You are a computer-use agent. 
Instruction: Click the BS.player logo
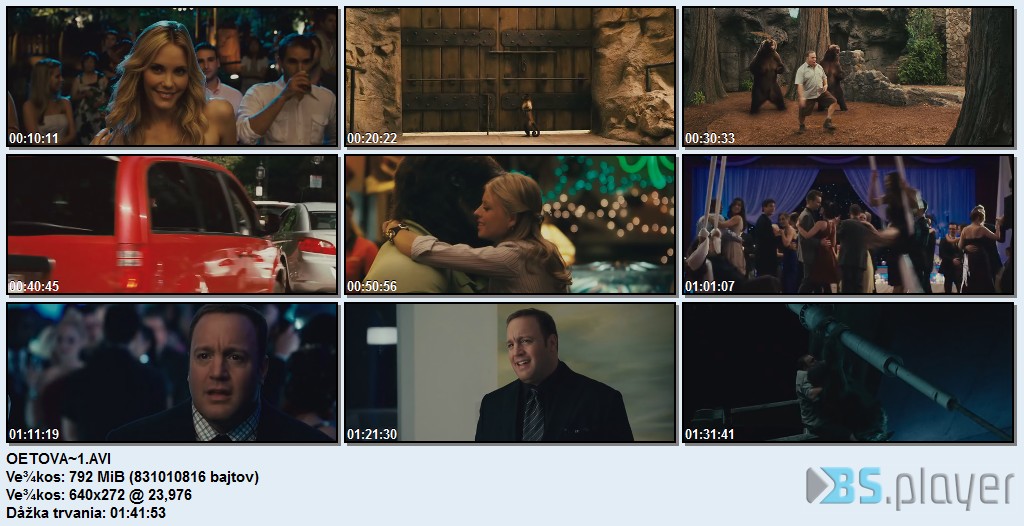[x=910, y=487]
